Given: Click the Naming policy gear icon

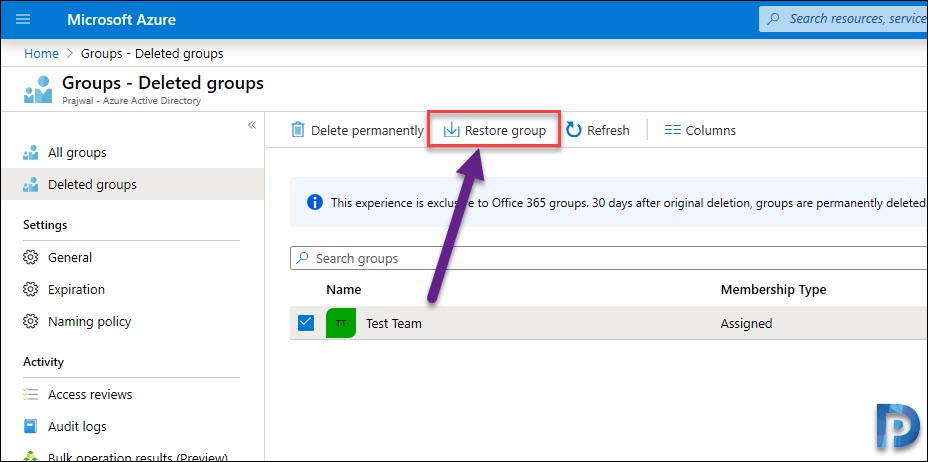Looking at the screenshot, I should [30, 322].
